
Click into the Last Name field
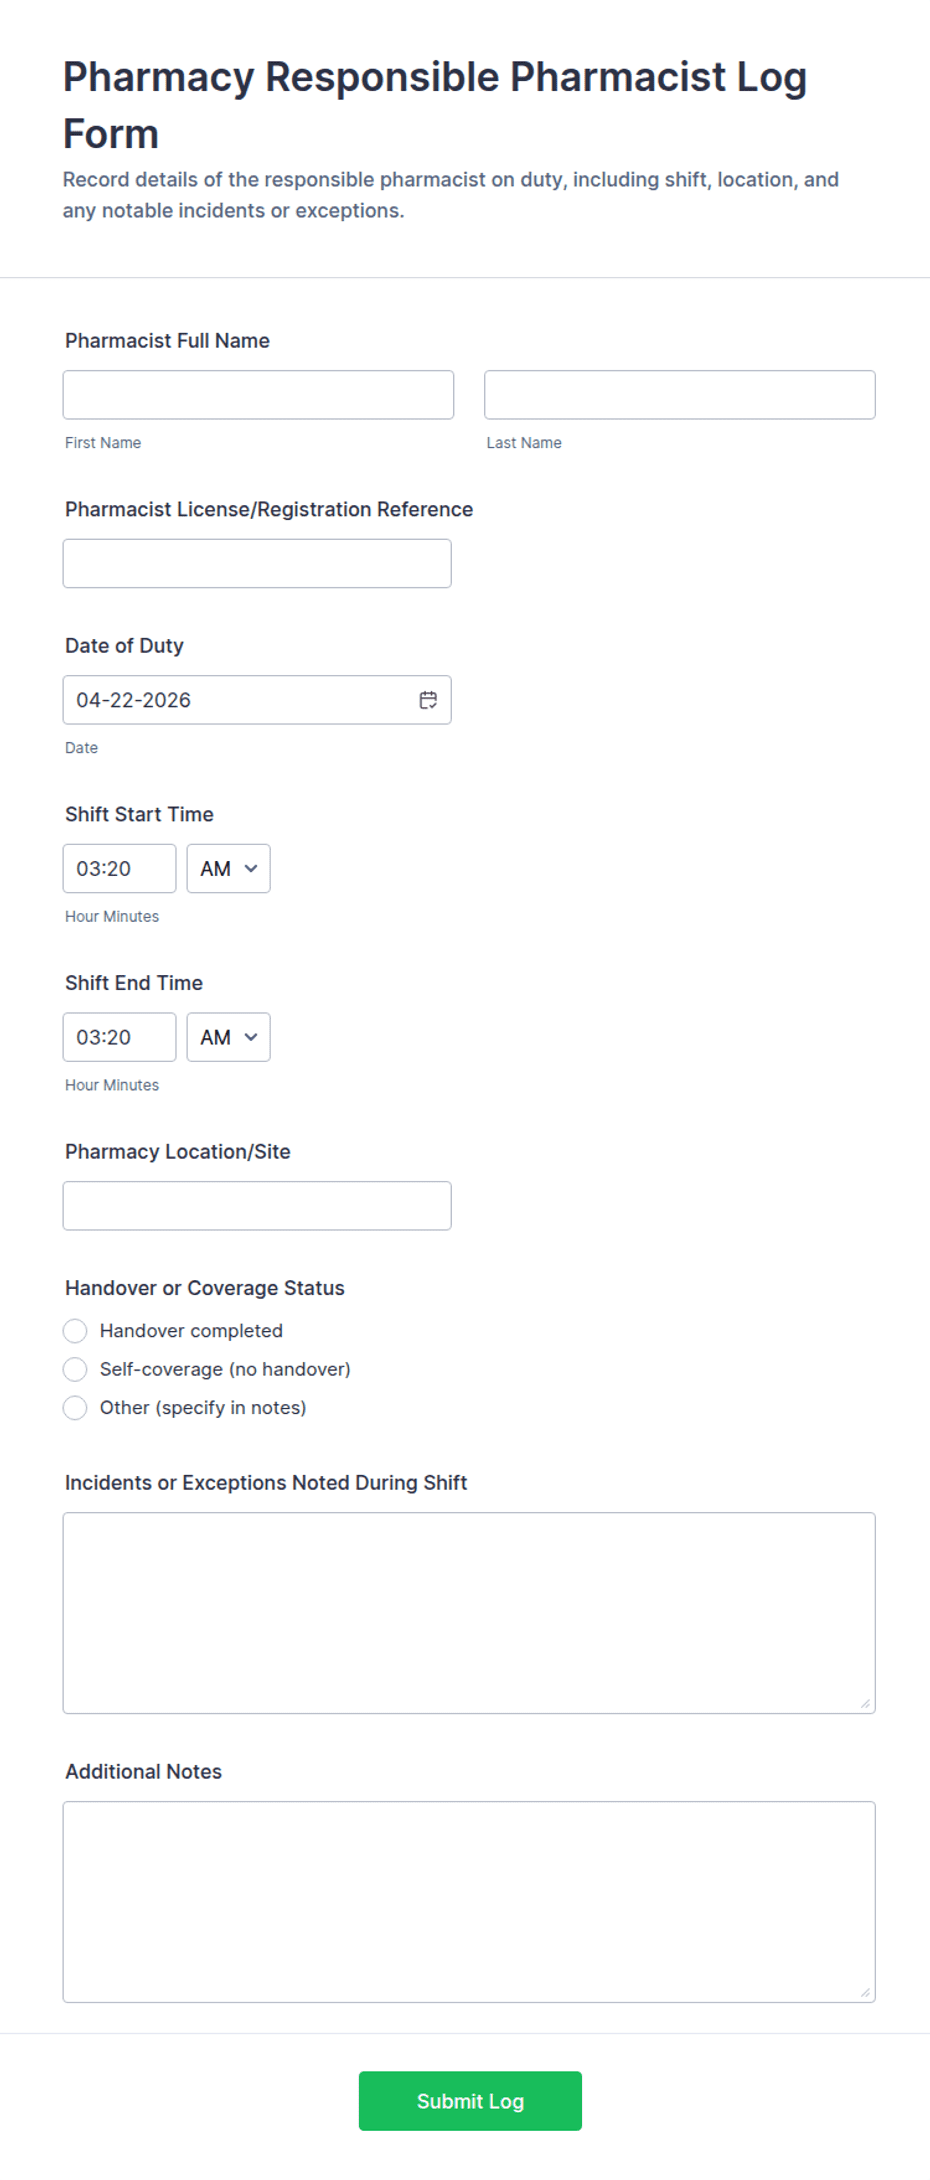[x=679, y=395]
